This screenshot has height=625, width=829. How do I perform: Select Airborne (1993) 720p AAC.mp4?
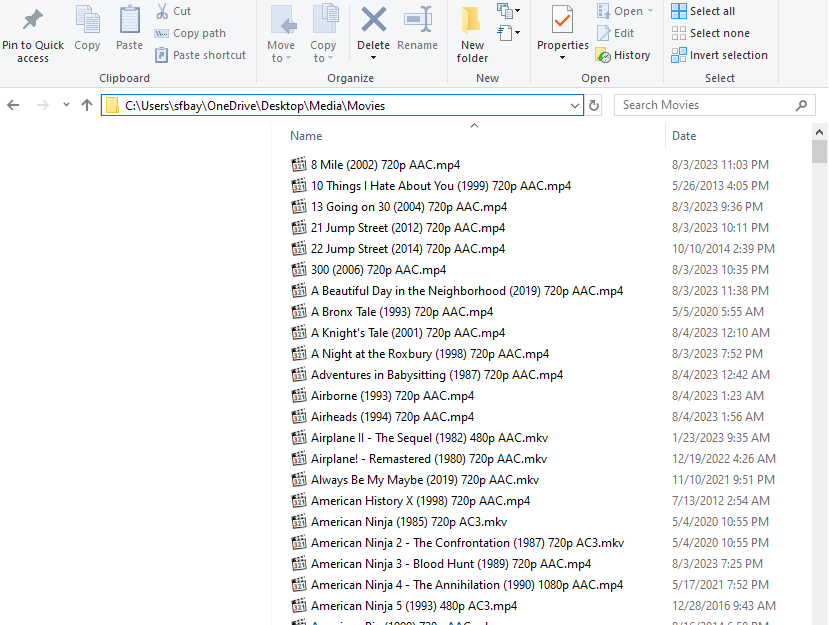[x=392, y=396]
